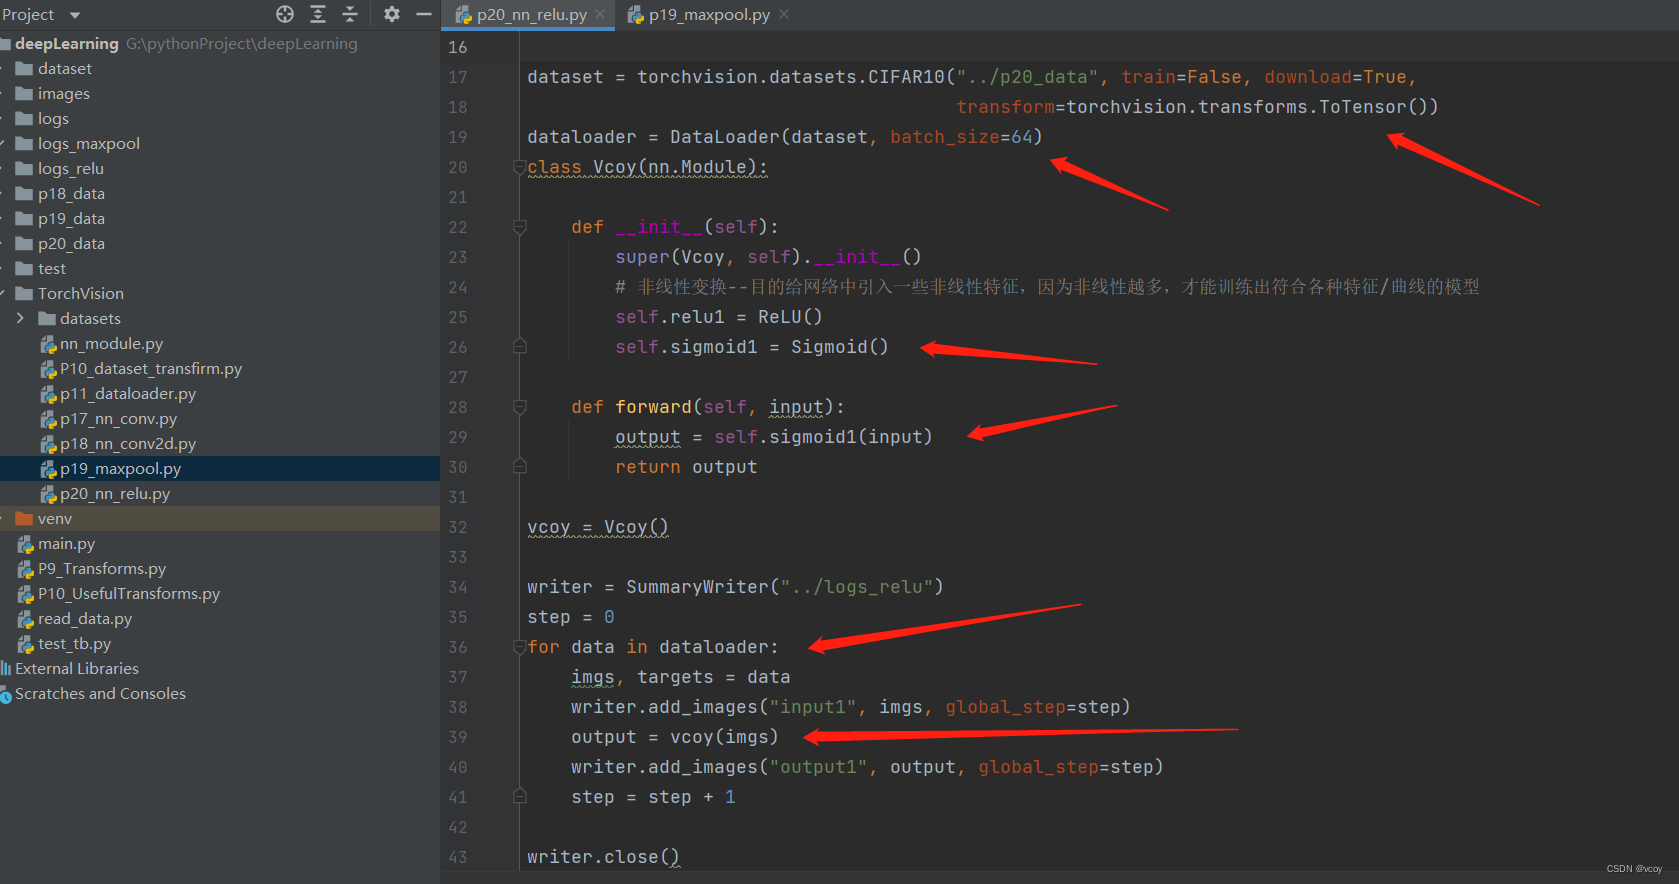
Task: Place cursor on 'writer.close()' line
Action: click(604, 857)
